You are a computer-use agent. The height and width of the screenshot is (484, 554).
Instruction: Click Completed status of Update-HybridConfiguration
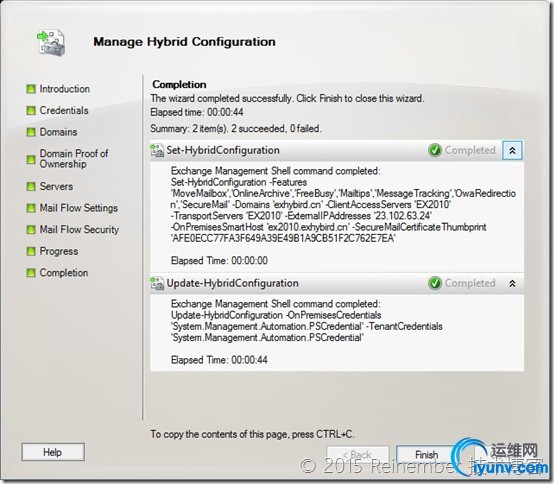[x=470, y=283]
